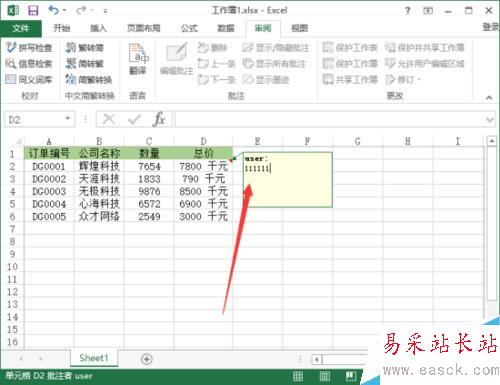Toggle 显示/隐藏批注
This screenshot has width=500, height=385.
click(276, 48)
